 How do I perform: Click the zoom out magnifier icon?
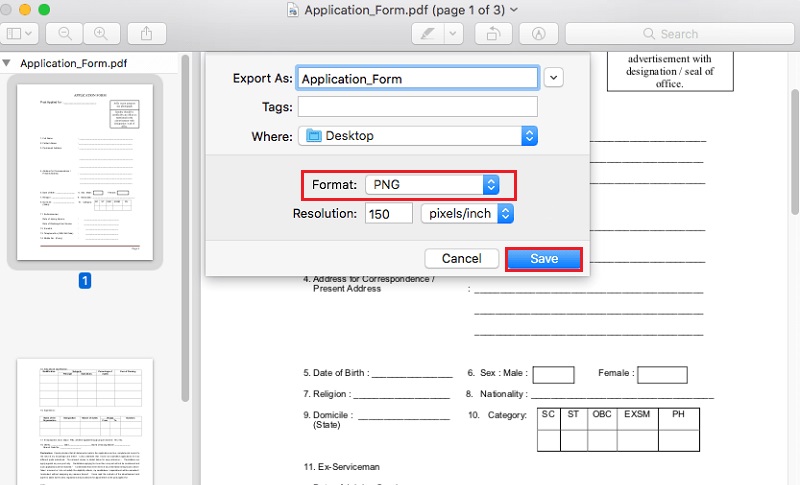pos(64,34)
